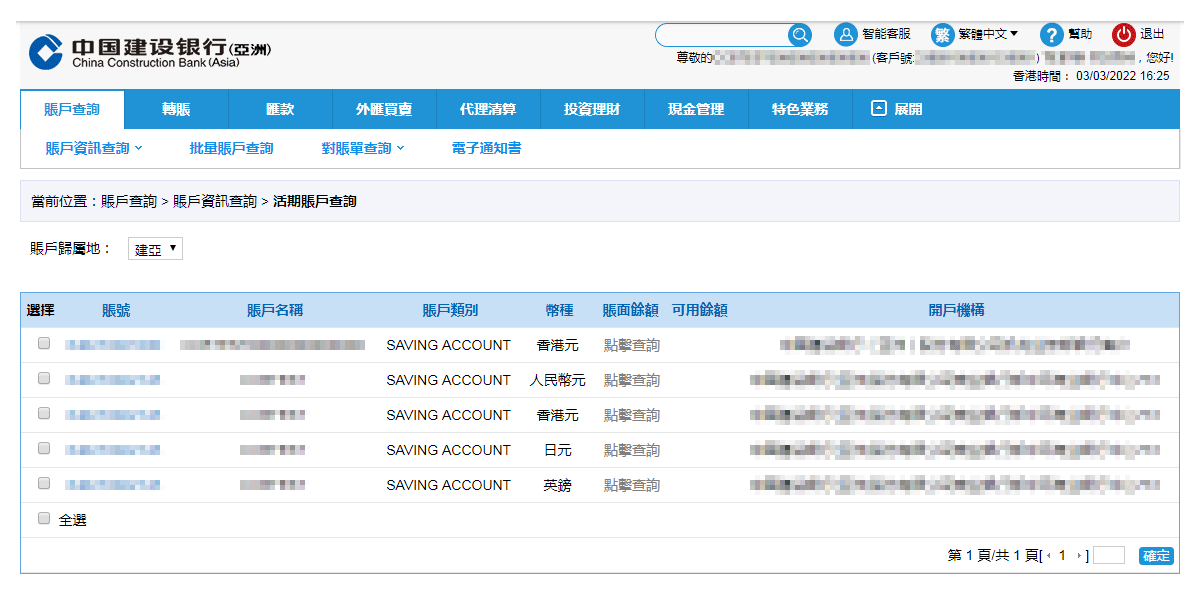Open the 外匯買賣 menu tab
Screen dimensions: 1200x600
tap(384, 109)
